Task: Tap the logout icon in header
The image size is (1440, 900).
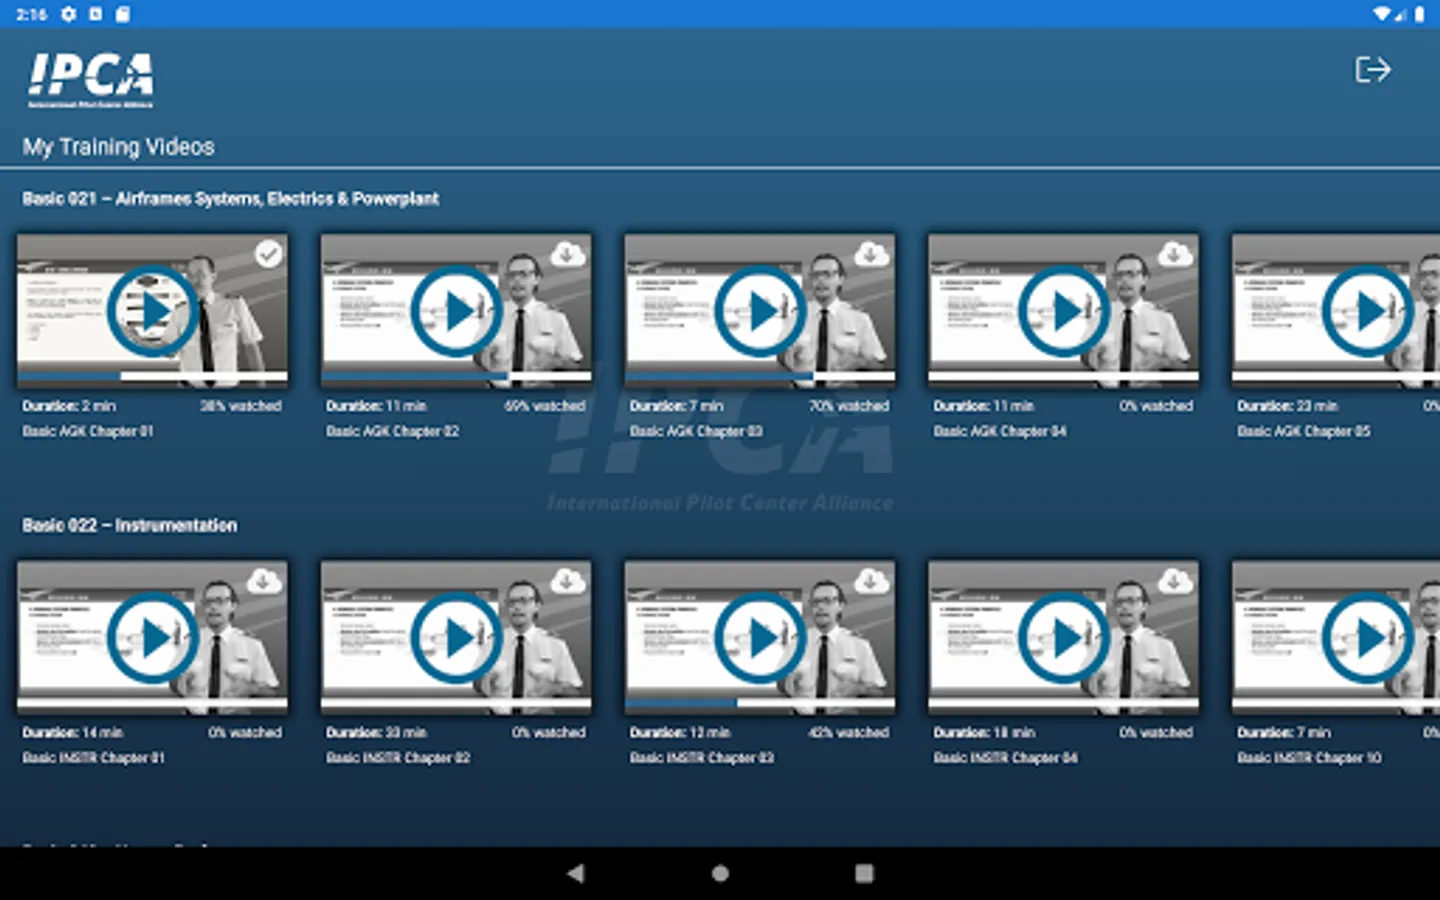Action: pyautogui.click(x=1372, y=70)
